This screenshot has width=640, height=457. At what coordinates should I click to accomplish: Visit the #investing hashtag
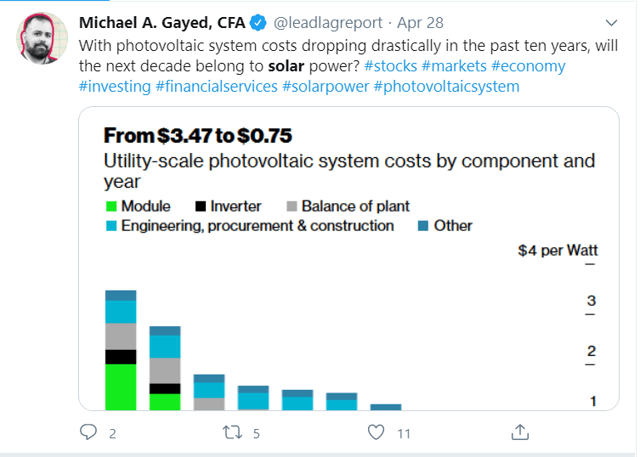115,87
